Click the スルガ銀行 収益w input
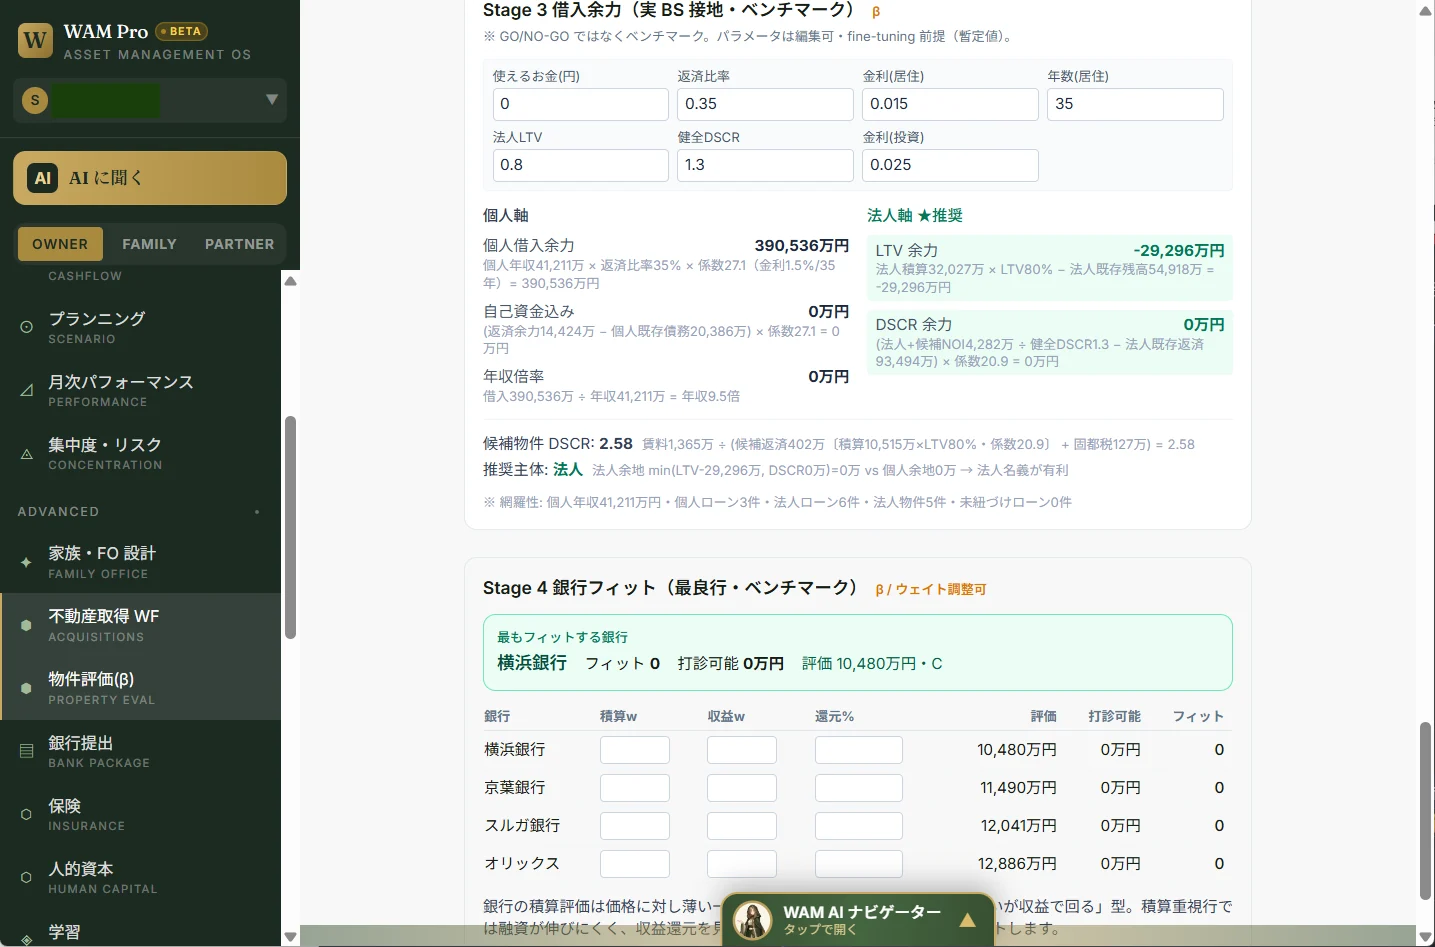Viewport: 1435px width, 947px height. (742, 826)
